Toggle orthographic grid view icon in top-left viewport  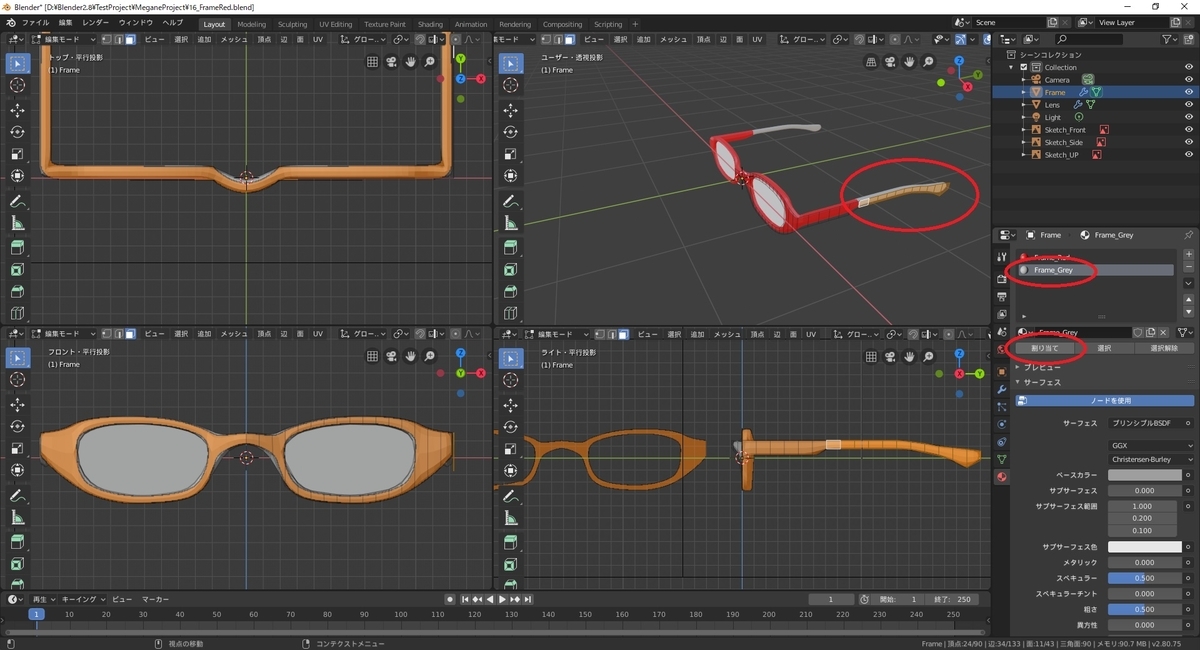point(372,62)
